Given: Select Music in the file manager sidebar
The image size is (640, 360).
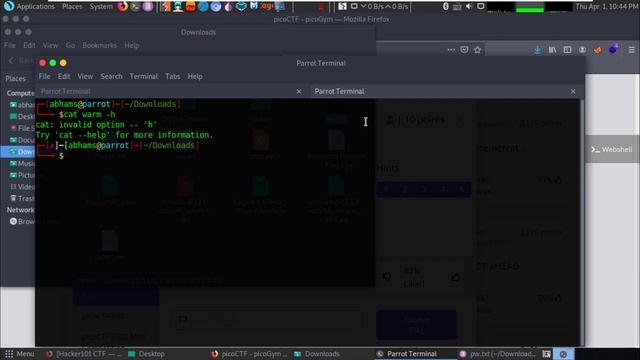Looking at the screenshot, I should [22, 163].
